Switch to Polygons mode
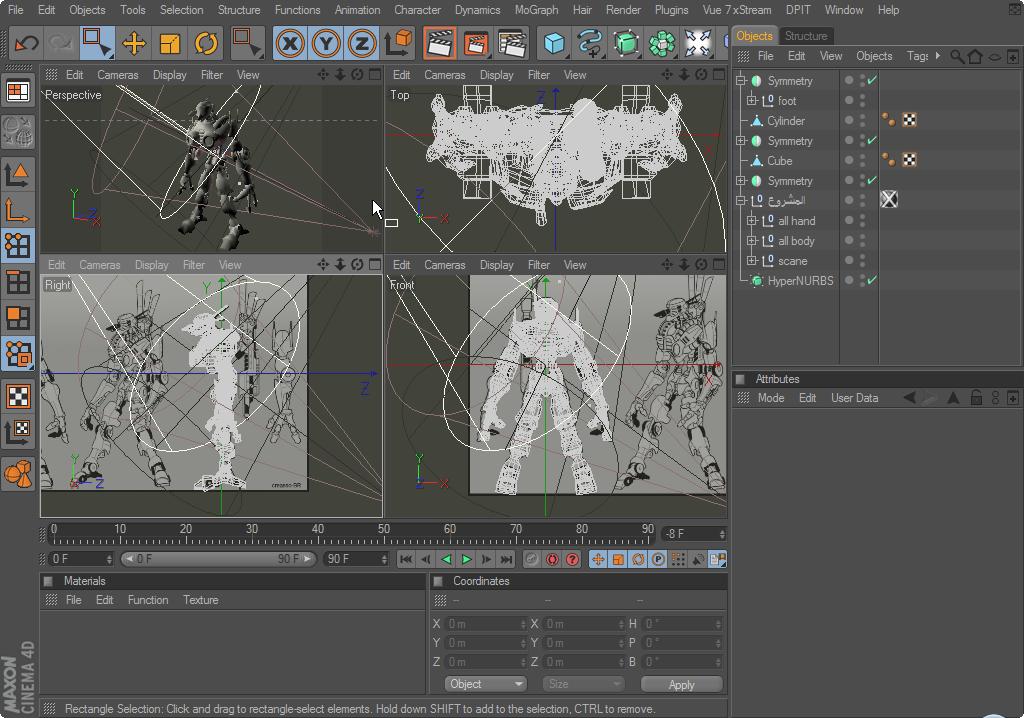 (x=18, y=318)
